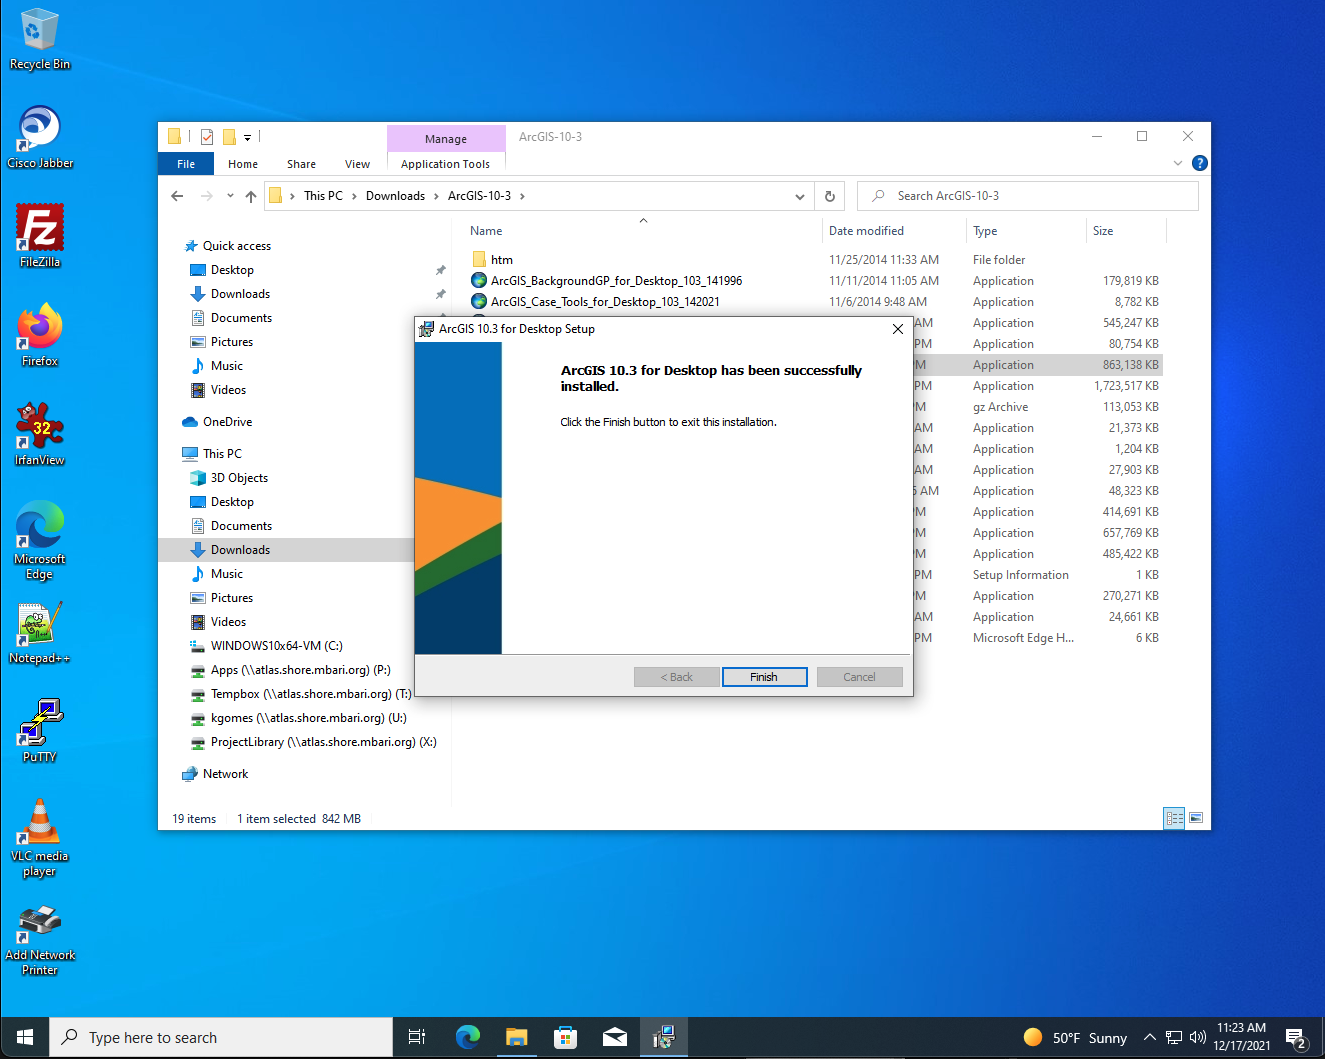
Task: Expand the ribbon chevron
Action: (1177, 163)
